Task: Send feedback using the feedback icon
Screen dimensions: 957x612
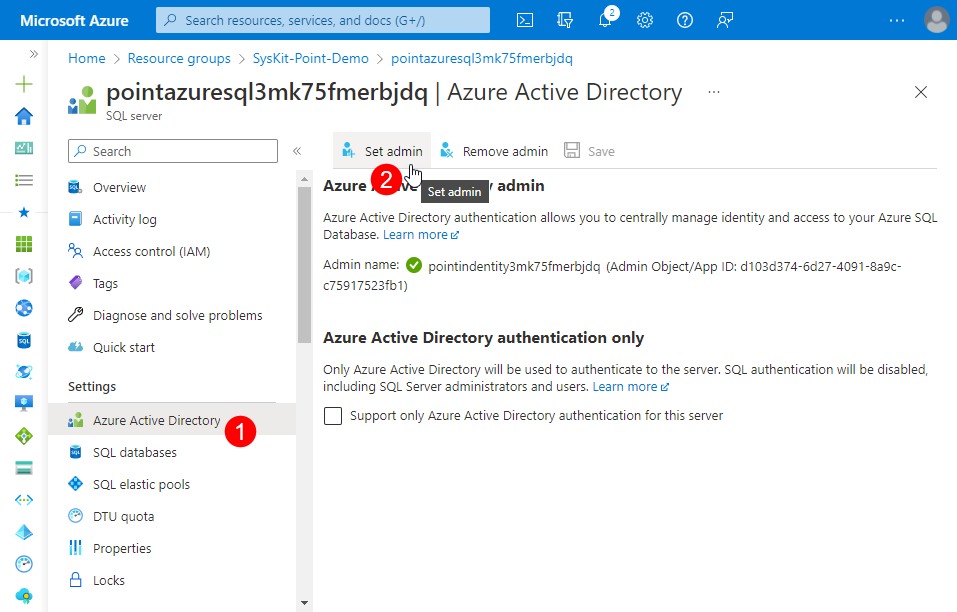Action: coord(724,19)
